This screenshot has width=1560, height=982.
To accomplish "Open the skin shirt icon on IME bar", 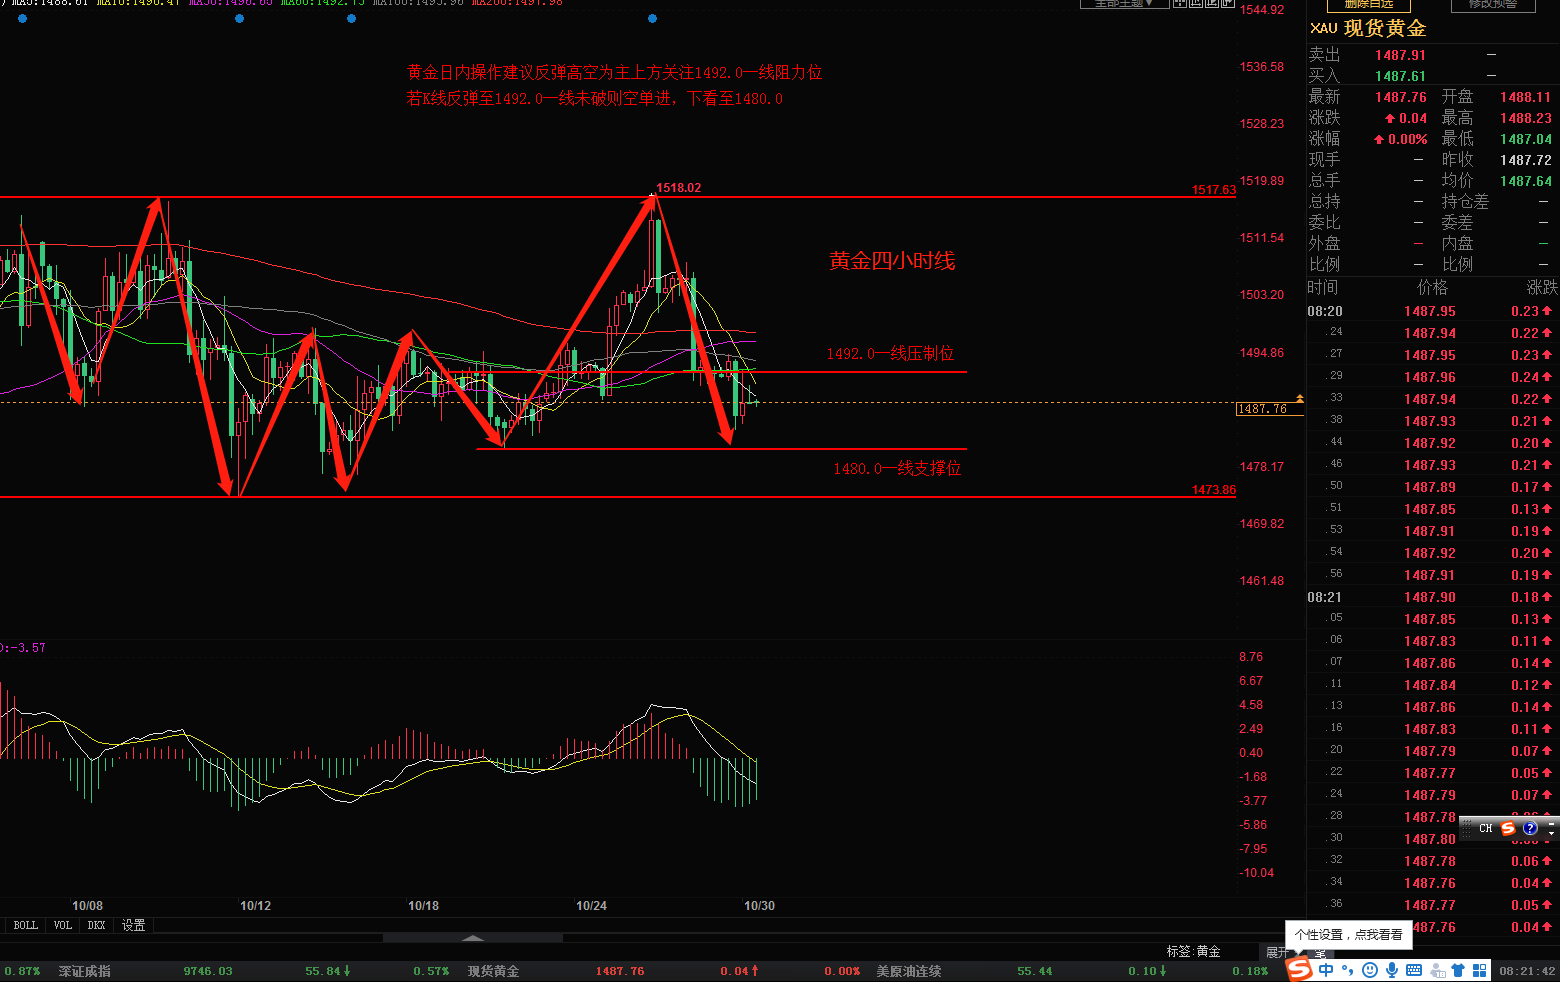I will (x=1458, y=970).
